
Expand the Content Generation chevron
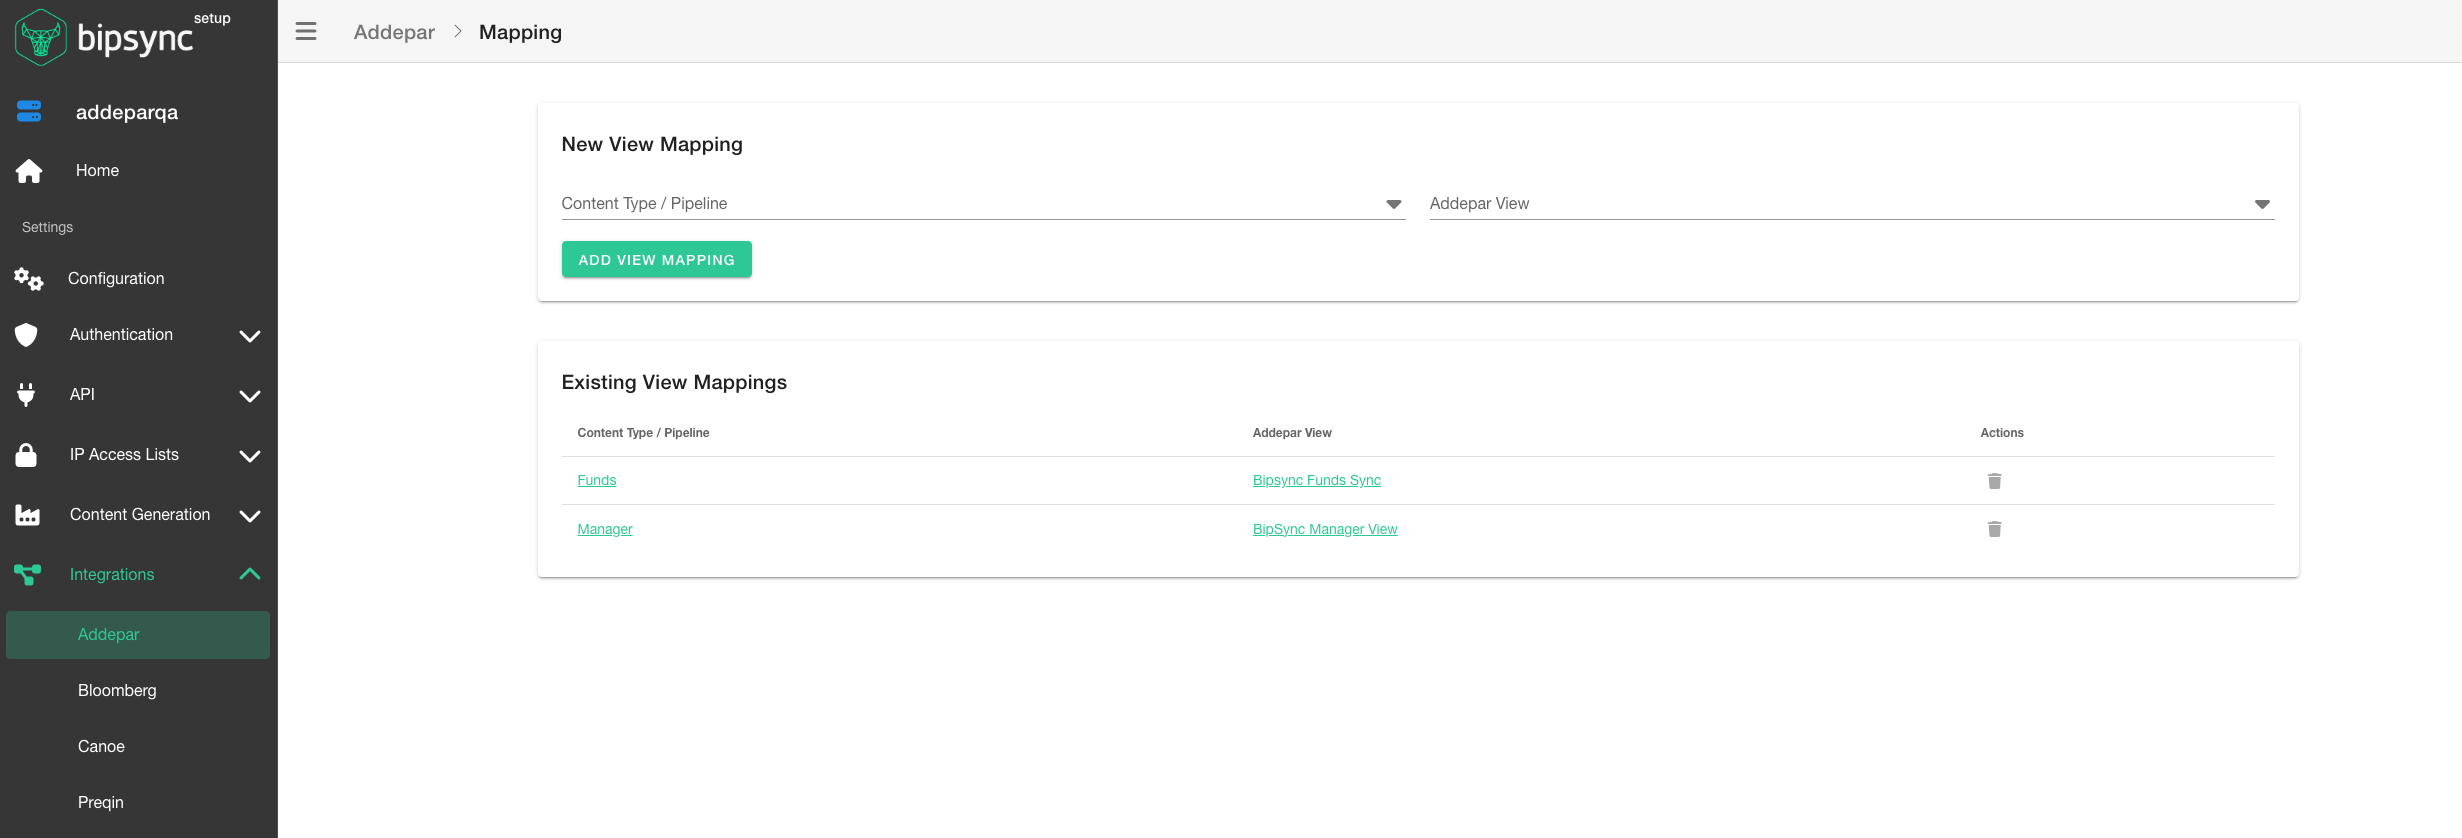250,516
